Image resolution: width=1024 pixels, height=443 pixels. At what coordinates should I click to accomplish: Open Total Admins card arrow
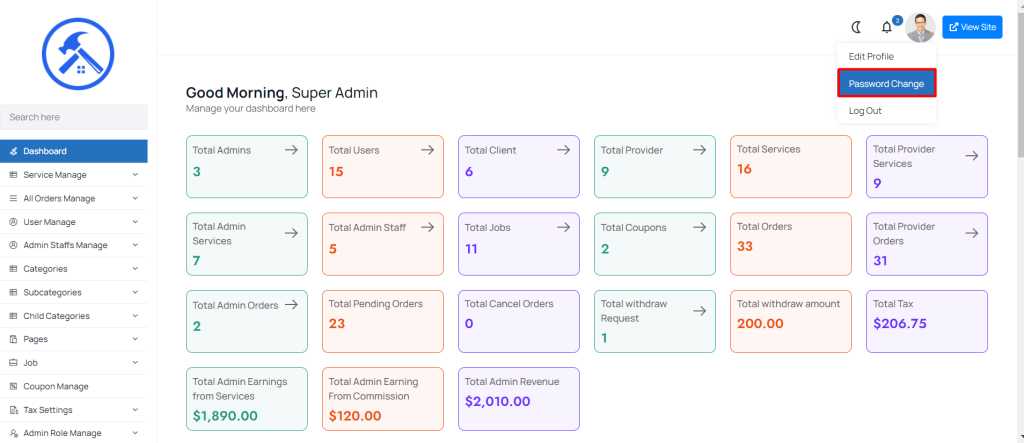(x=291, y=150)
